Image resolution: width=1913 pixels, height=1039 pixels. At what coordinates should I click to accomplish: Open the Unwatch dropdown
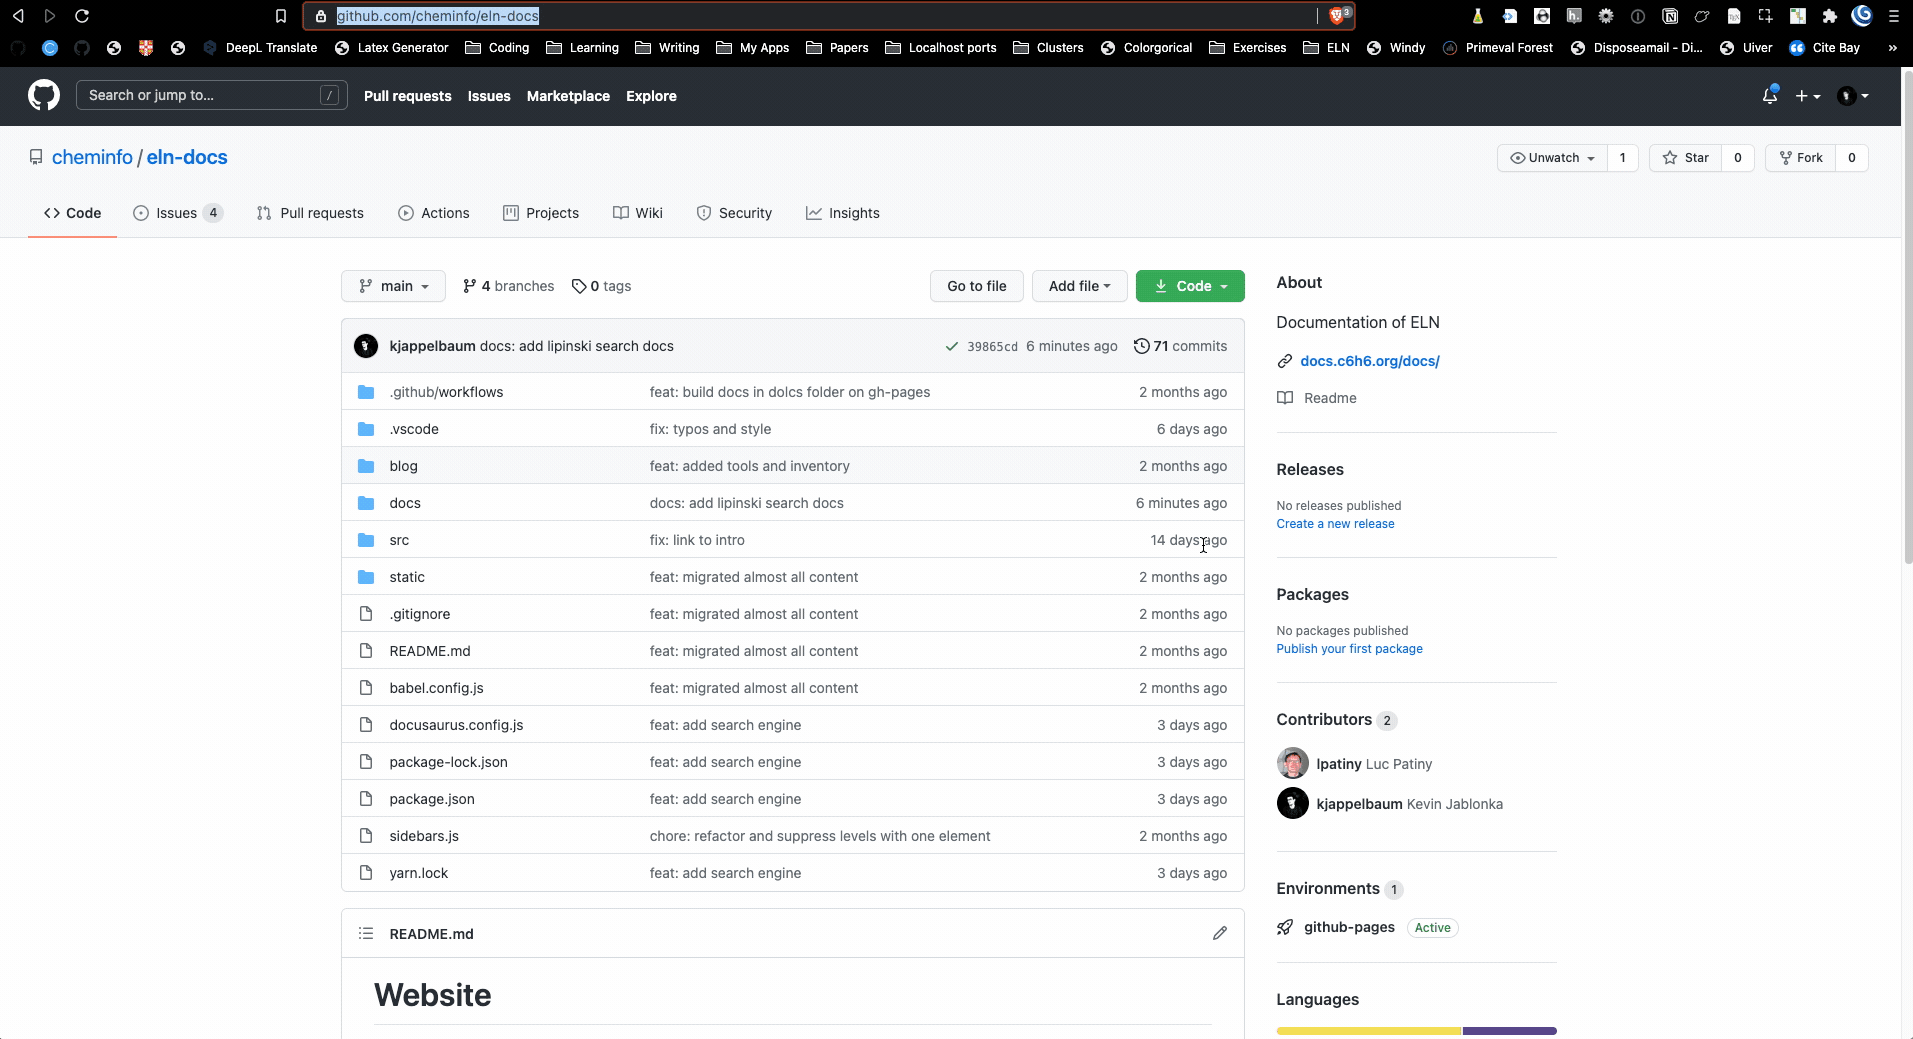(x=1552, y=158)
